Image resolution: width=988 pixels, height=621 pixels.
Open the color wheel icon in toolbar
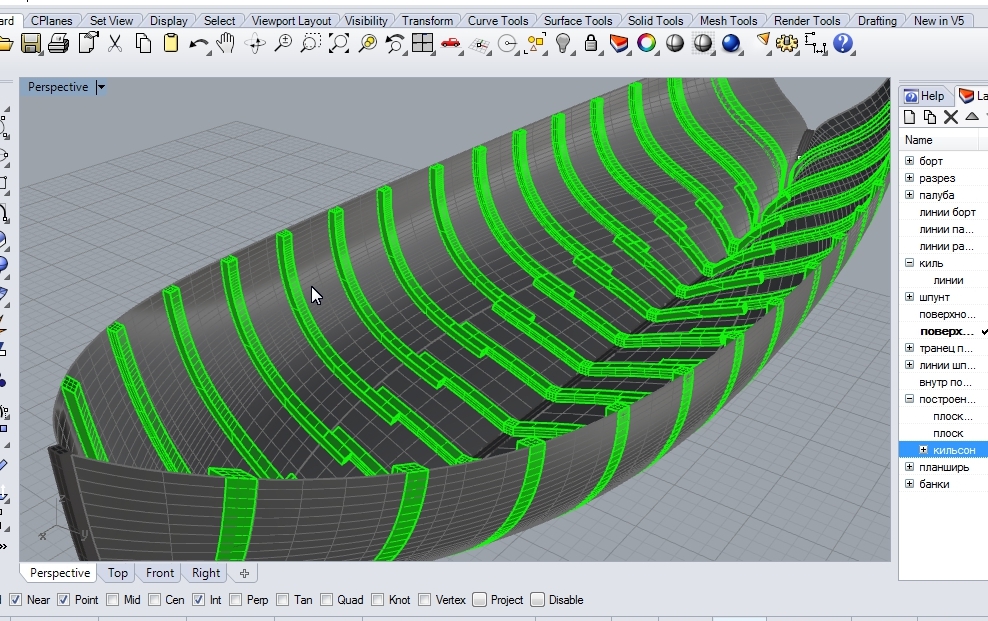647,43
